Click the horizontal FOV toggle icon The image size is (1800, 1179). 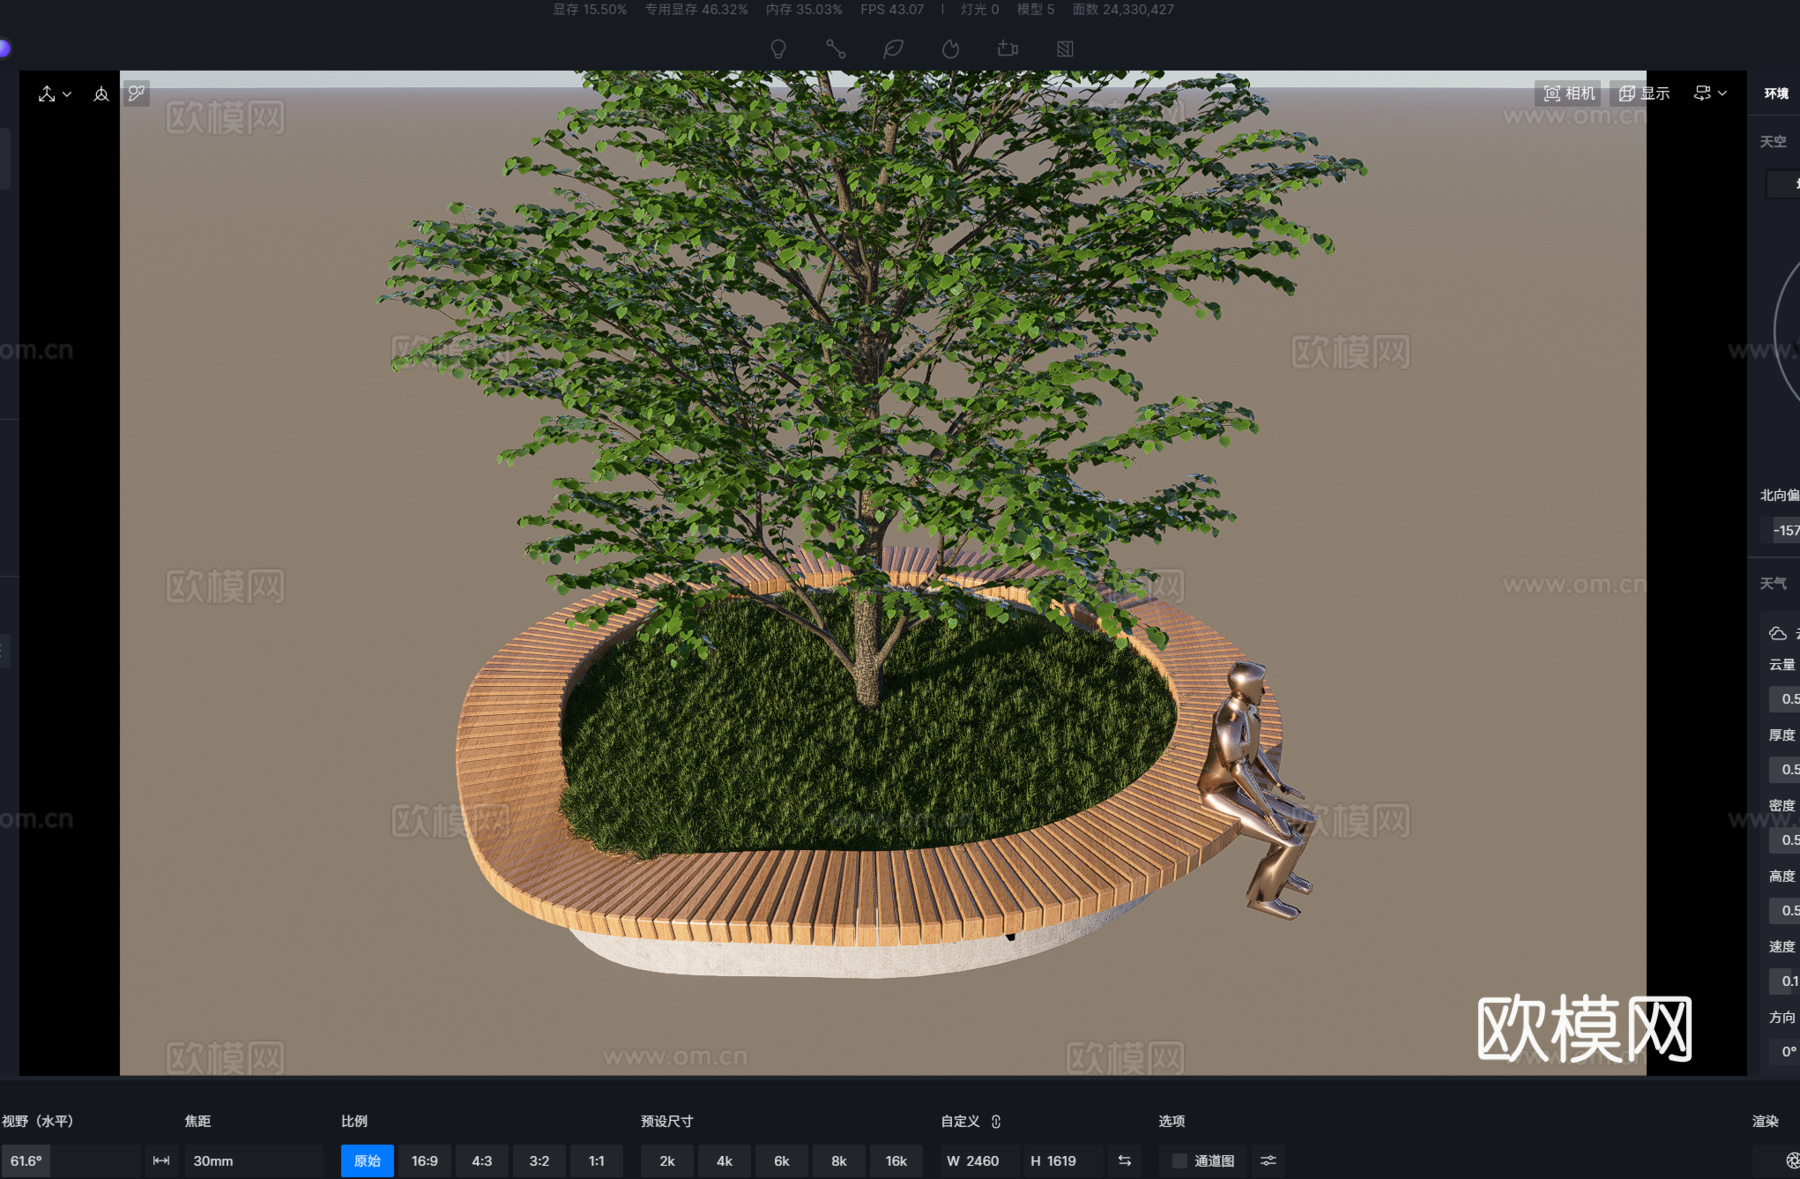point(161,1161)
